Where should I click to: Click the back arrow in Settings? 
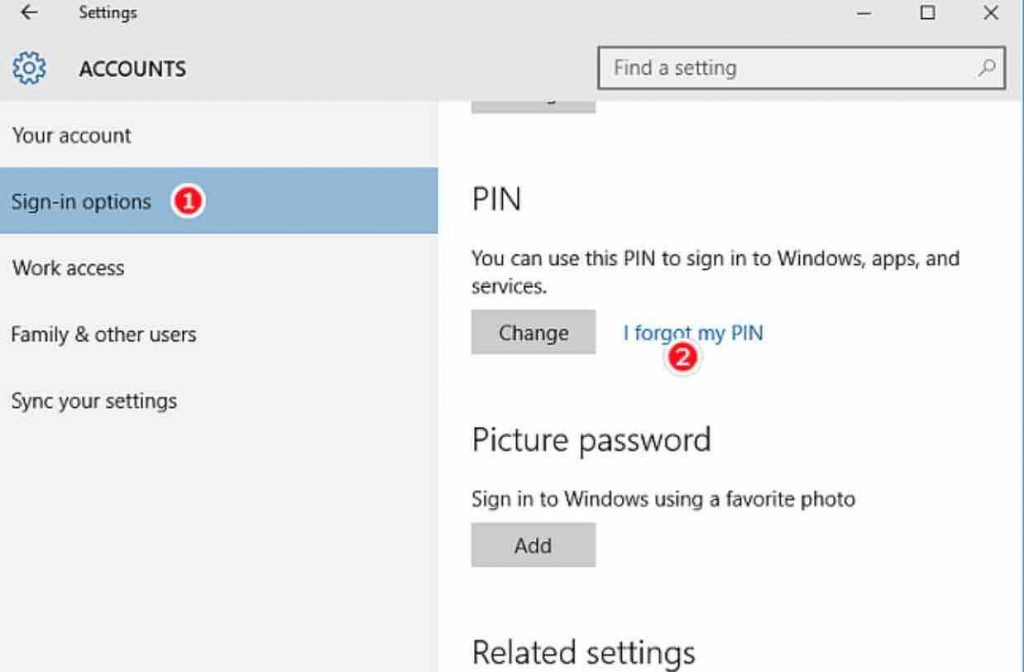[26, 13]
